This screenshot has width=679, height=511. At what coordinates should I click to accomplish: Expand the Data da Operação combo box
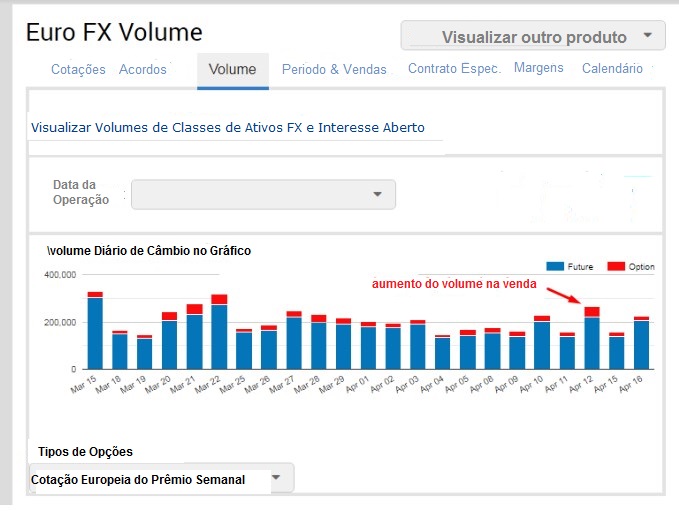[x=264, y=194]
